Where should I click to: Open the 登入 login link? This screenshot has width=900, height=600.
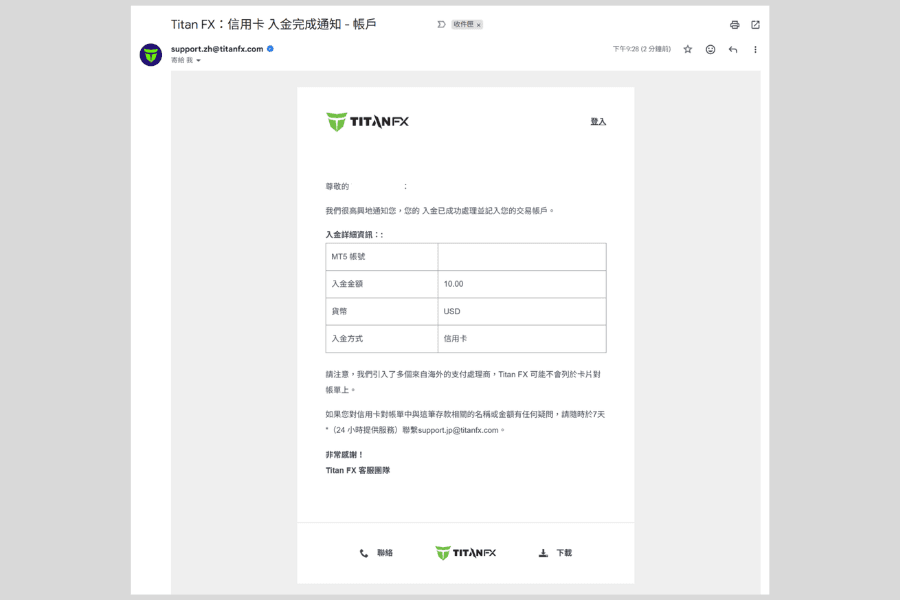596,120
